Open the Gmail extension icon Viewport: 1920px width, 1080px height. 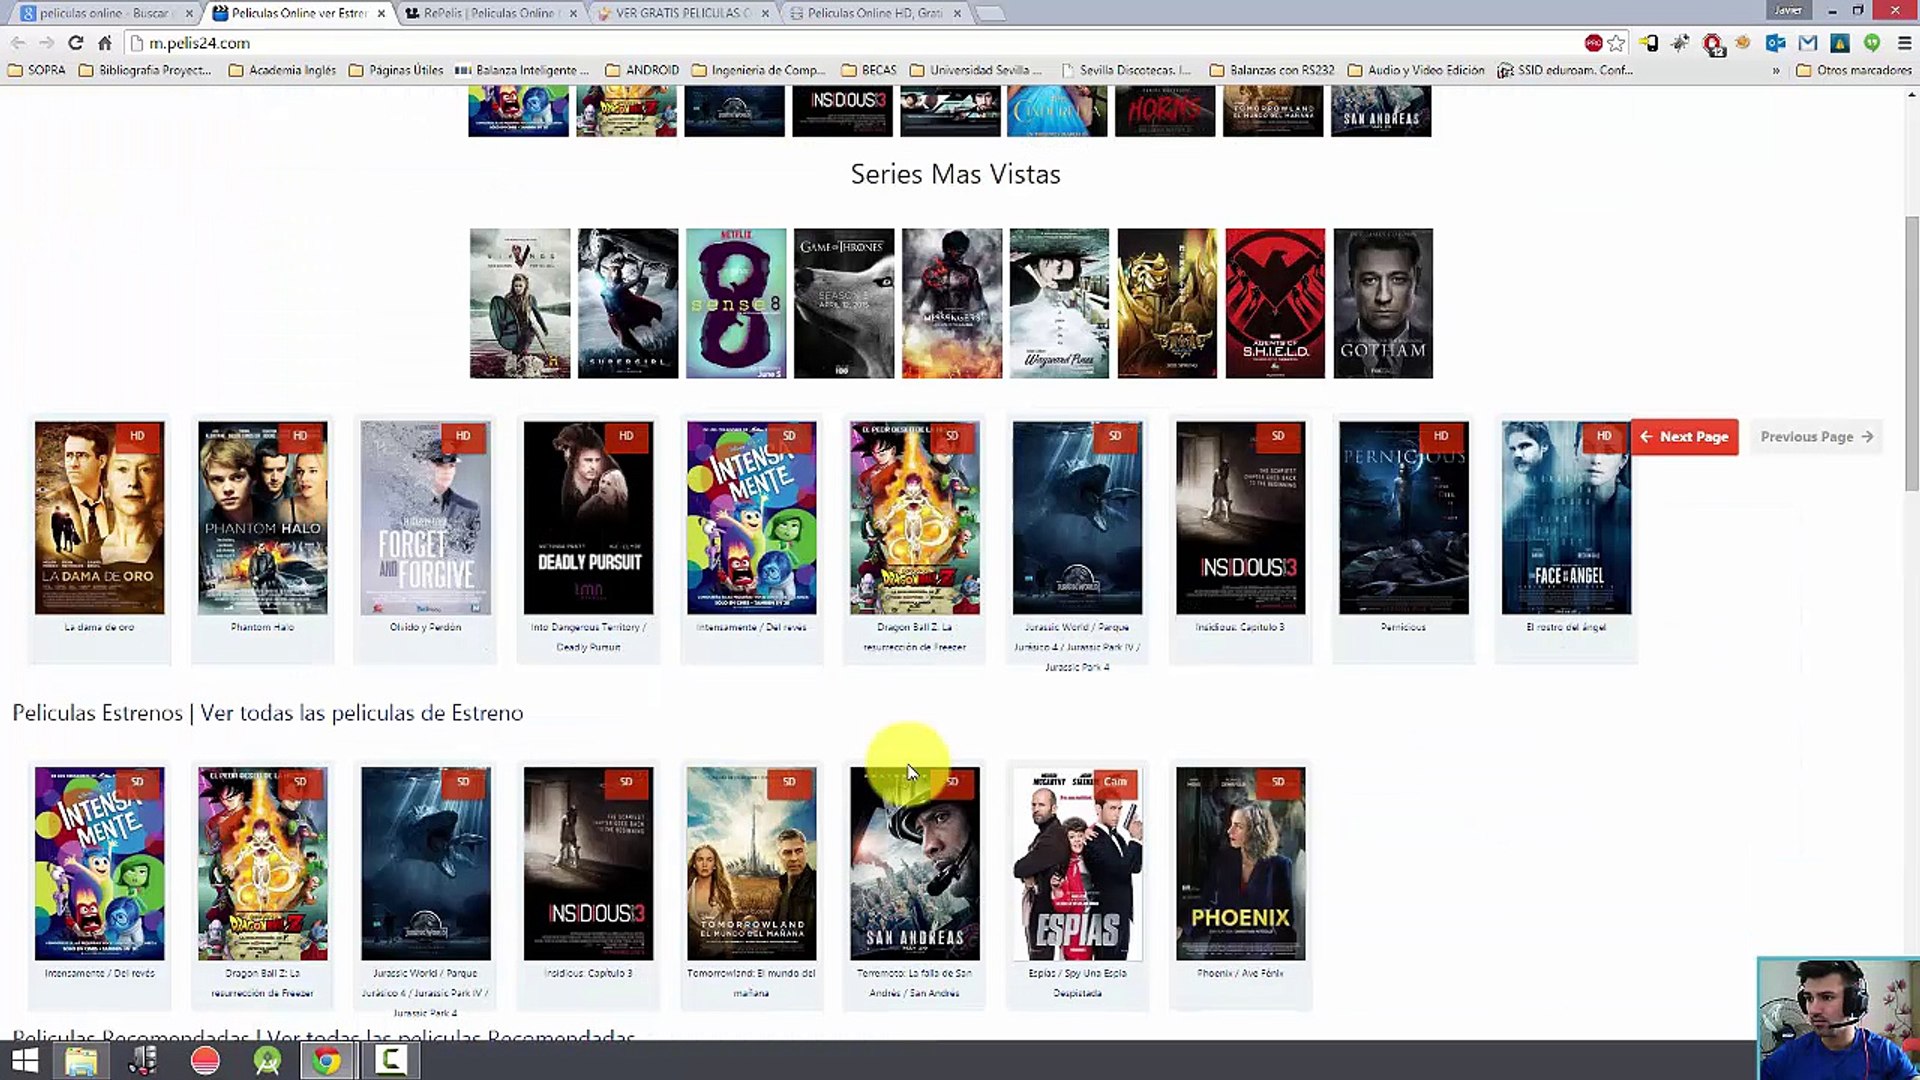pyautogui.click(x=1807, y=43)
